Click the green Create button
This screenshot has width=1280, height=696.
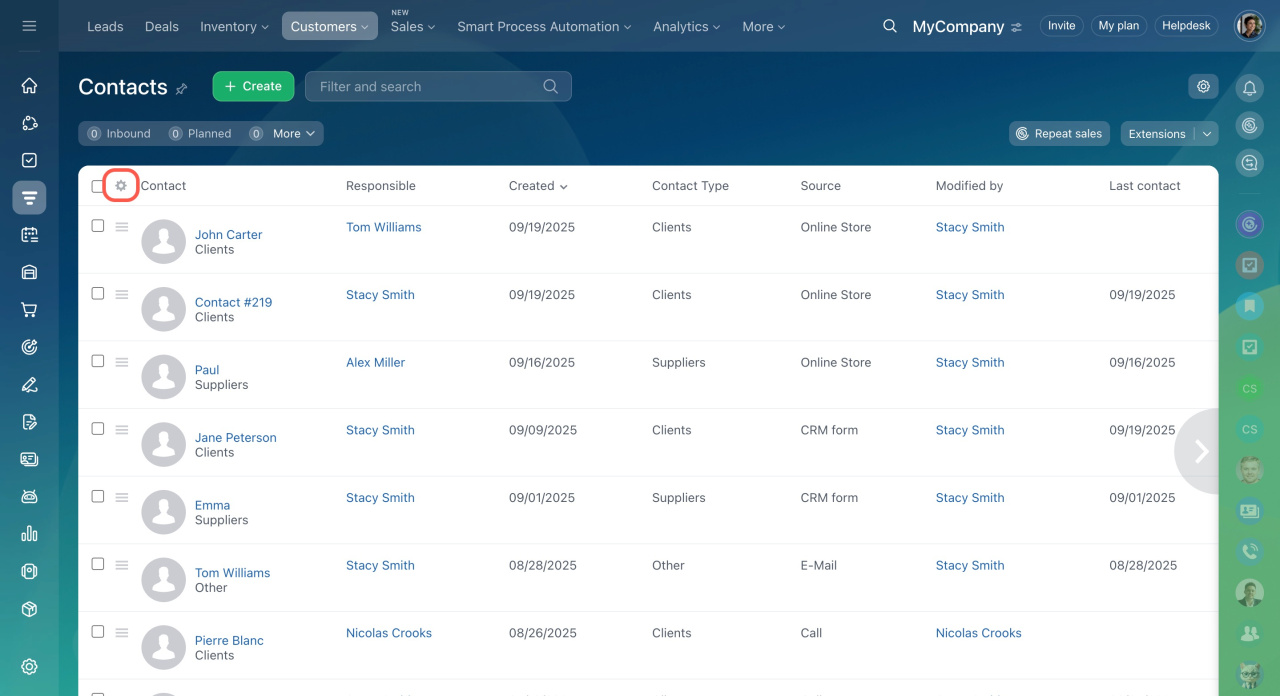tap(253, 87)
